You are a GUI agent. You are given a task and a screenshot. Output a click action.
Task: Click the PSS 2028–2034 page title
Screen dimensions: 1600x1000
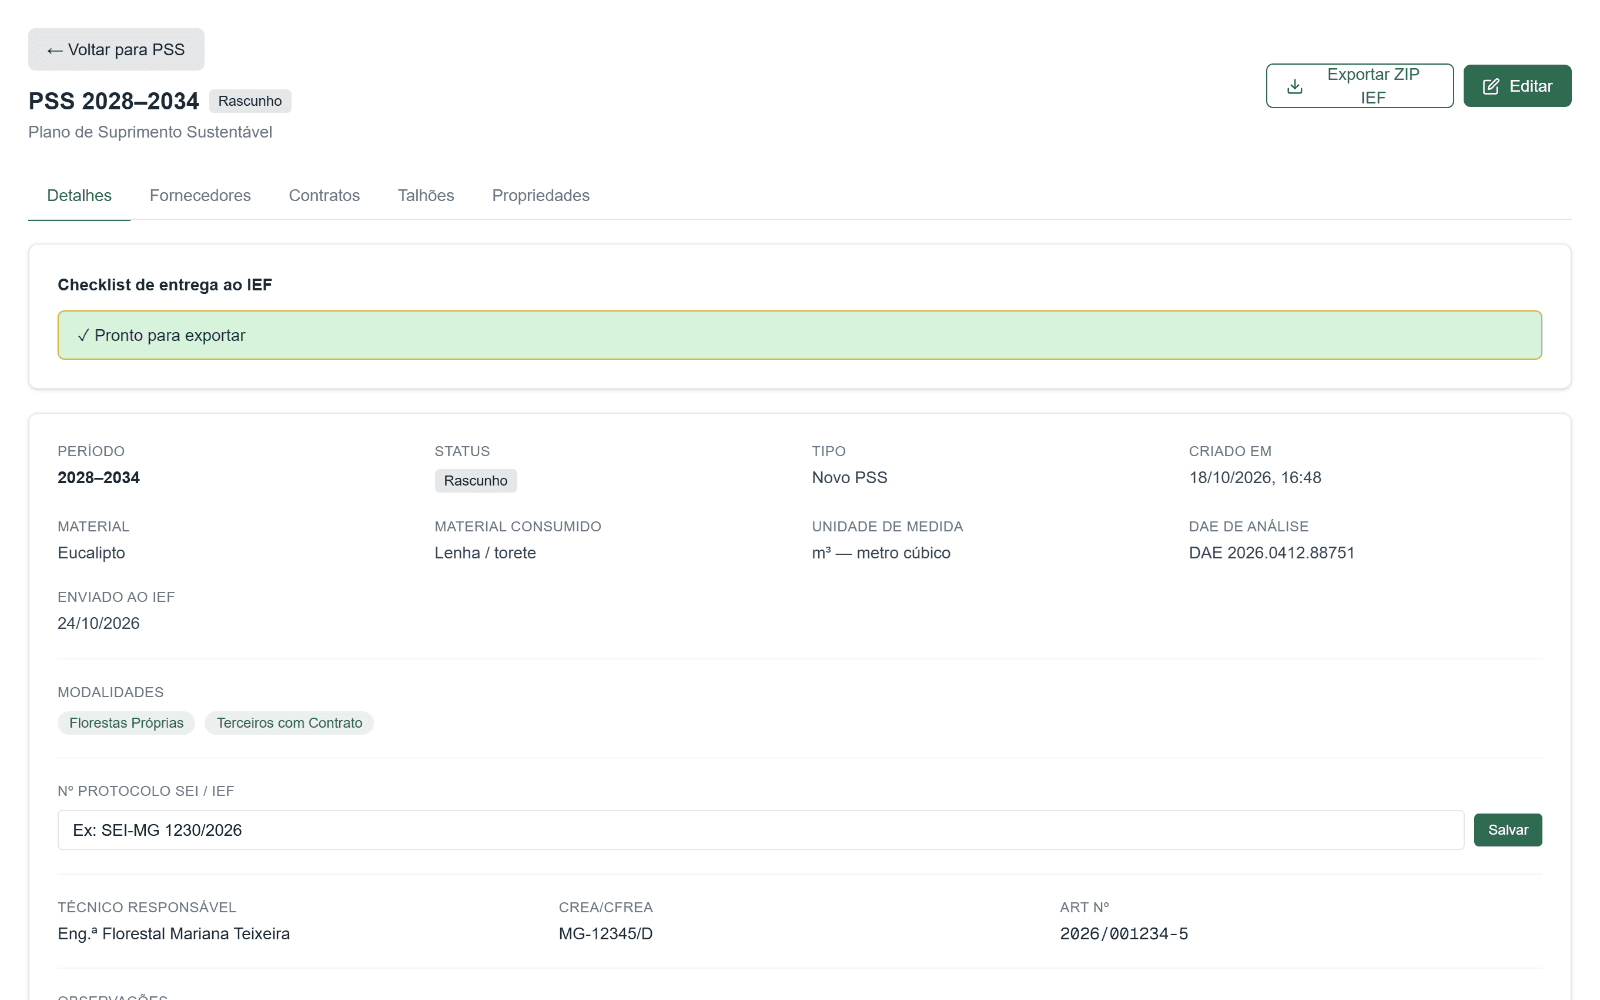point(114,101)
